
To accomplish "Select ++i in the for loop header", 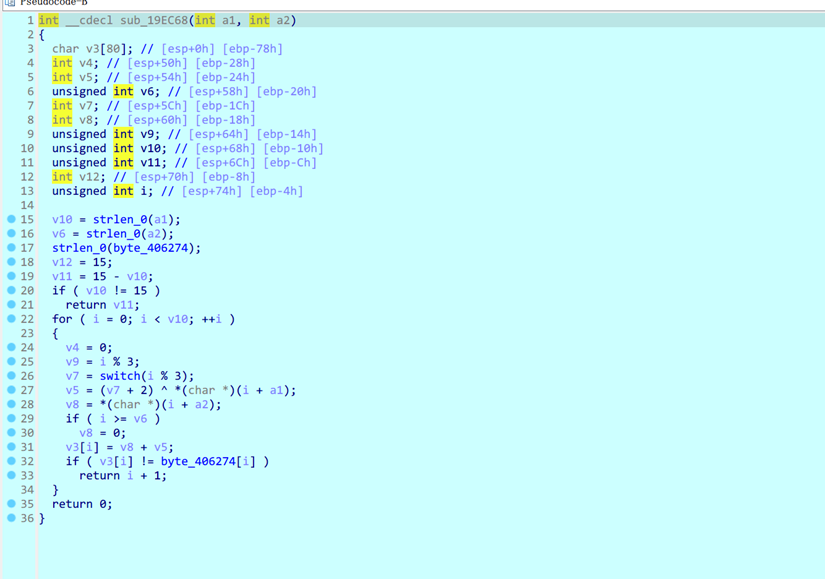I will click(212, 319).
